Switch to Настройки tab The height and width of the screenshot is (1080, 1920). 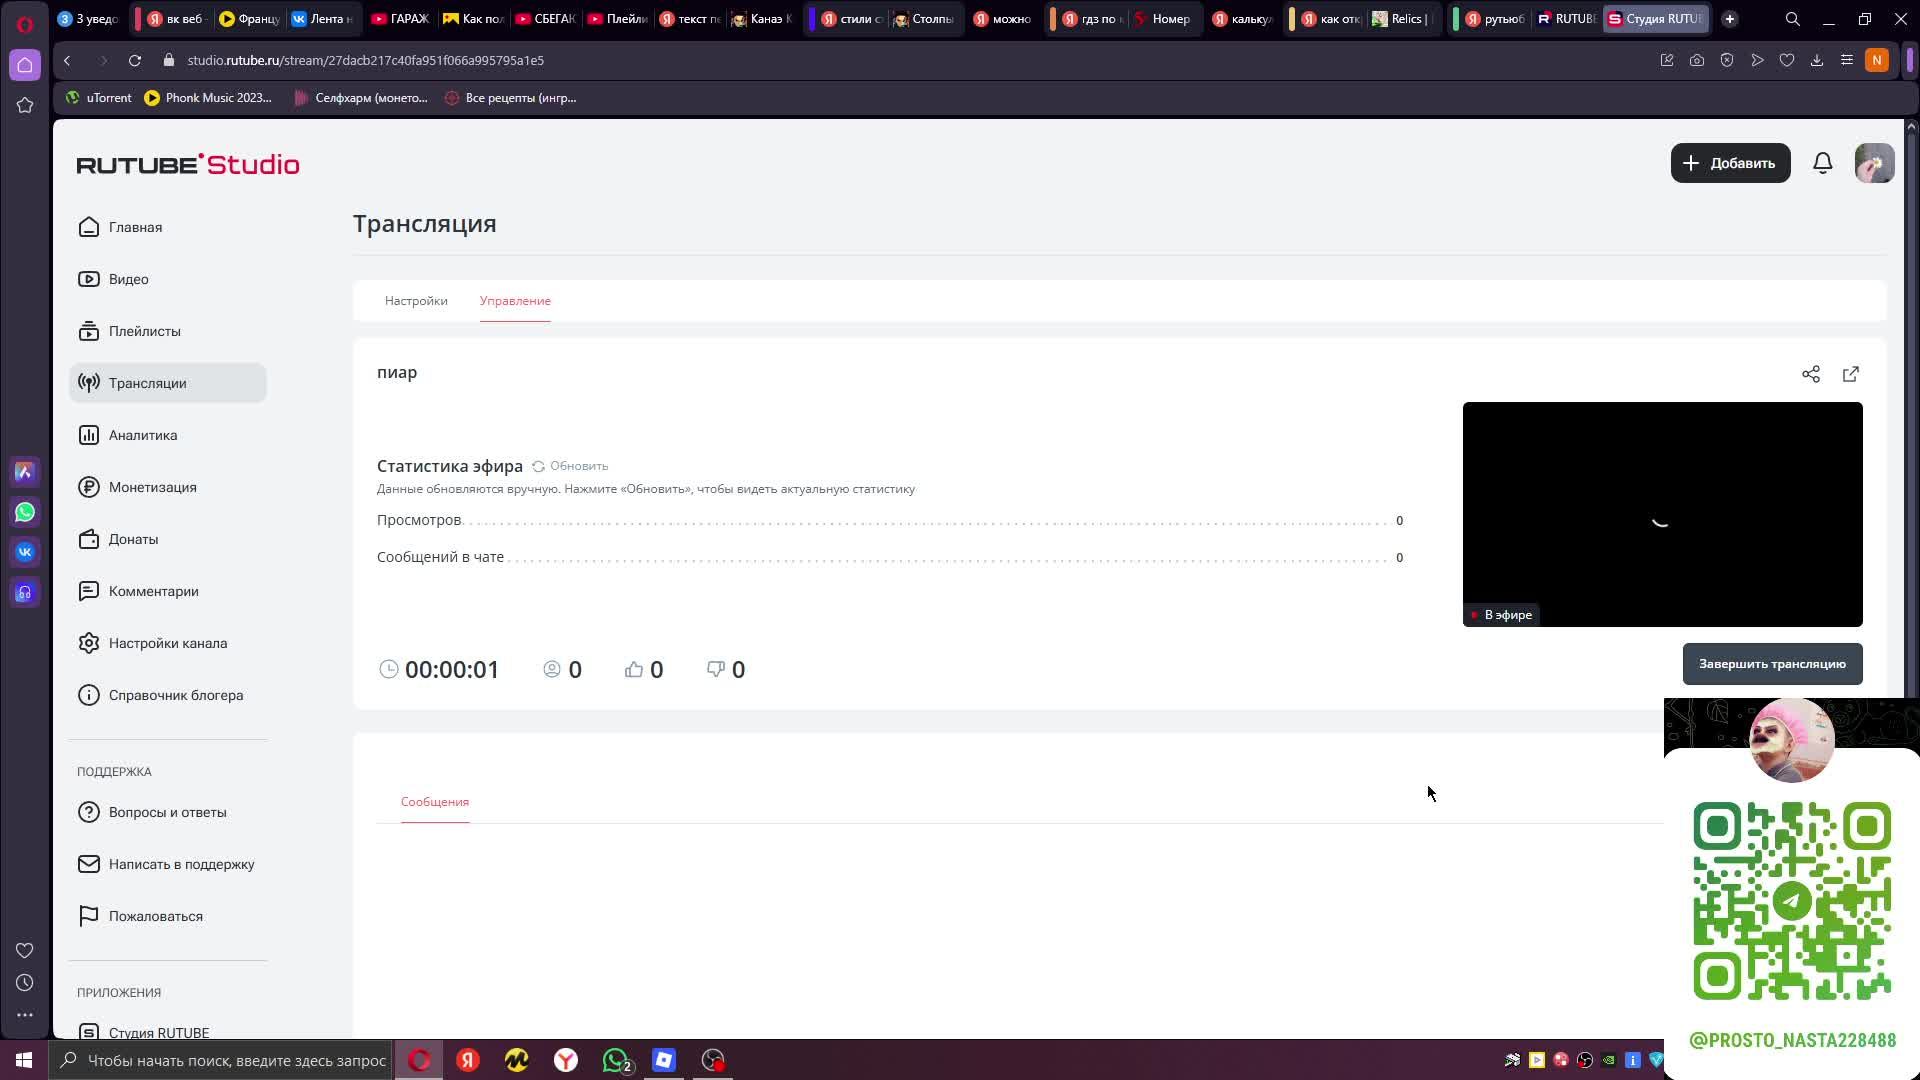tap(416, 301)
